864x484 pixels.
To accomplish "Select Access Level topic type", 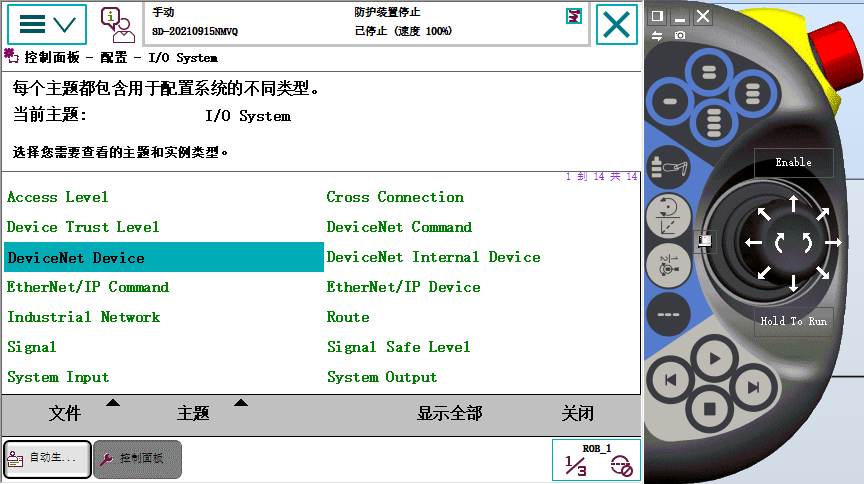I will pos(57,197).
